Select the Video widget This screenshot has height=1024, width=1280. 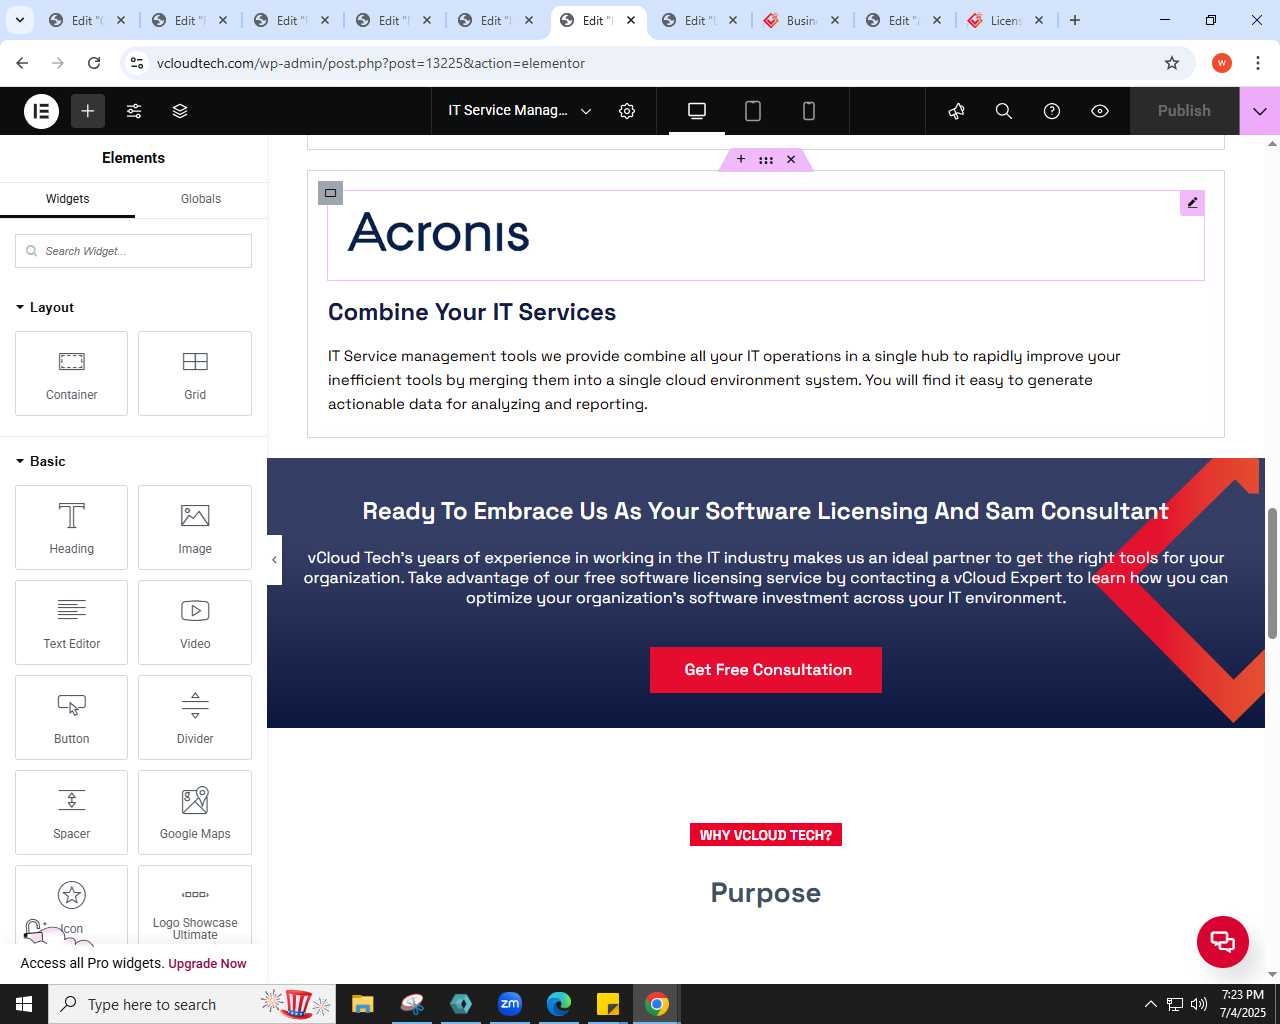[195, 622]
